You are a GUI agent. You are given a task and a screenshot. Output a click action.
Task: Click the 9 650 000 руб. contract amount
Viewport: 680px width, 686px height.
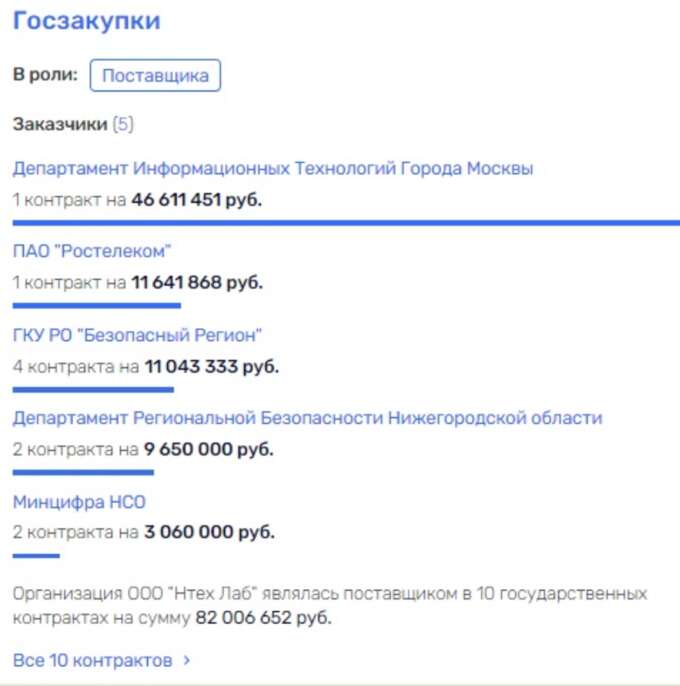[208, 449]
